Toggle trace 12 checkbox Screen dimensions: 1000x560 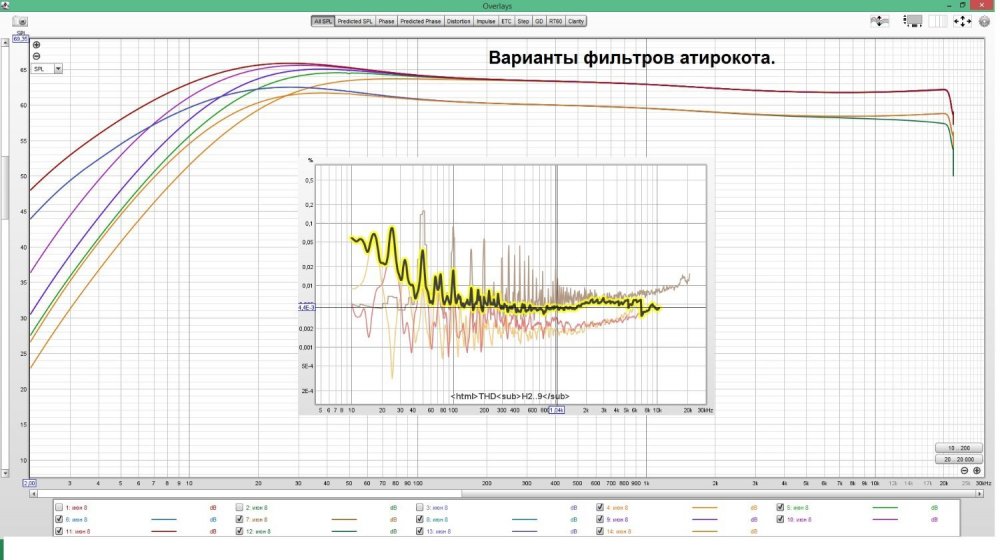coord(240,531)
